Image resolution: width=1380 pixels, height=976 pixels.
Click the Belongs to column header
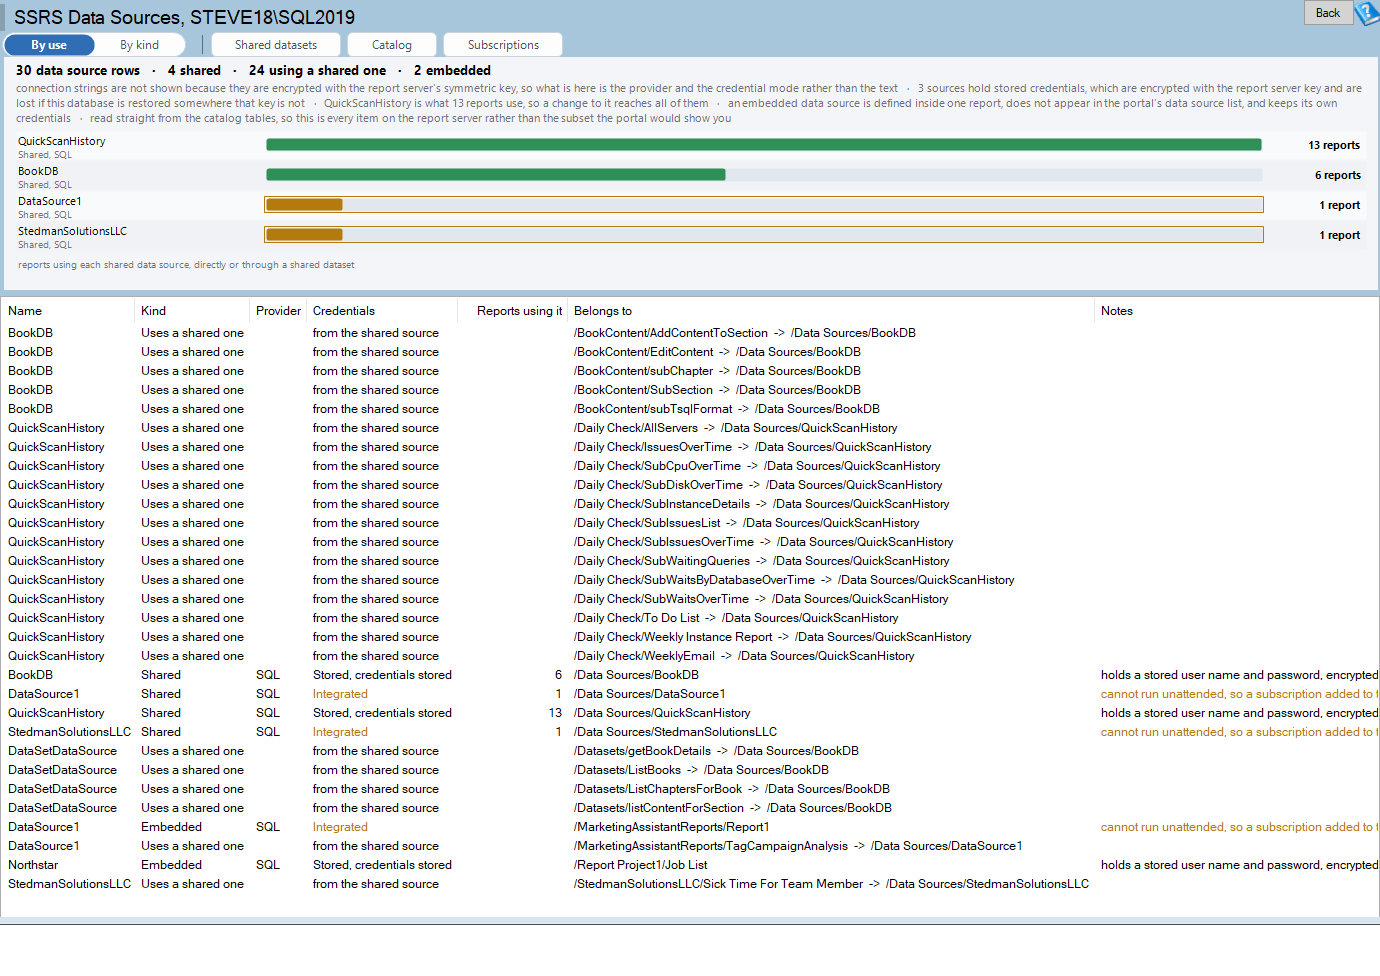click(831, 311)
